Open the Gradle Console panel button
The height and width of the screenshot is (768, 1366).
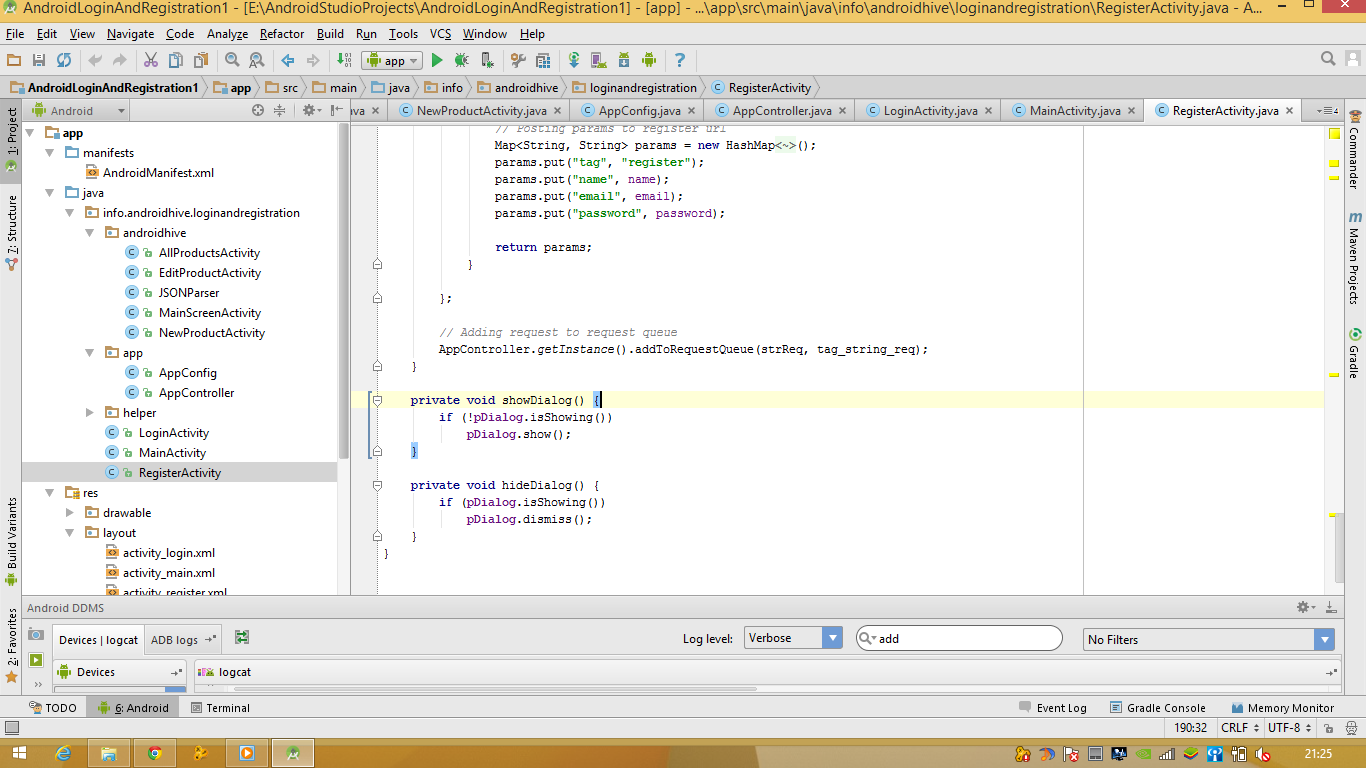pos(1156,708)
